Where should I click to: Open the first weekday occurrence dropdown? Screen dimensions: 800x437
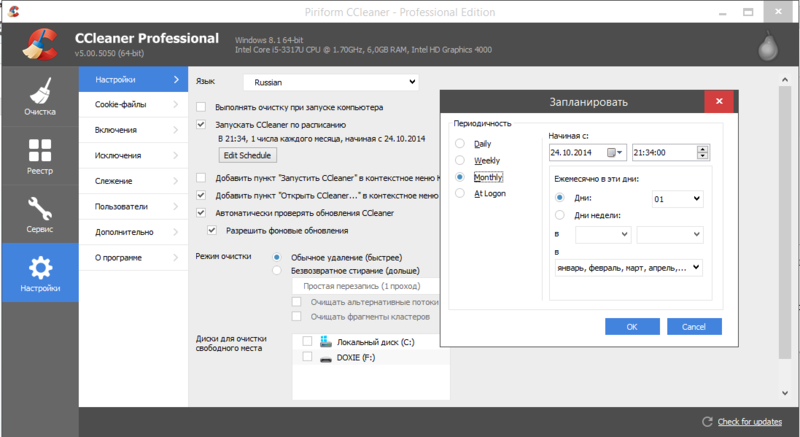click(x=603, y=235)
